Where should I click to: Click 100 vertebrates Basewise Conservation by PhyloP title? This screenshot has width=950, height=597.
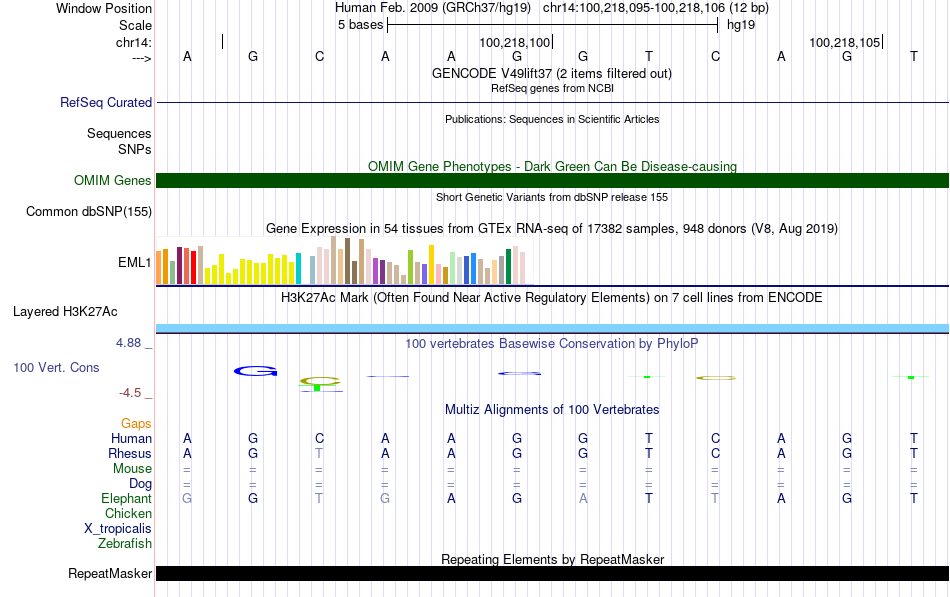tap(552, 344)
